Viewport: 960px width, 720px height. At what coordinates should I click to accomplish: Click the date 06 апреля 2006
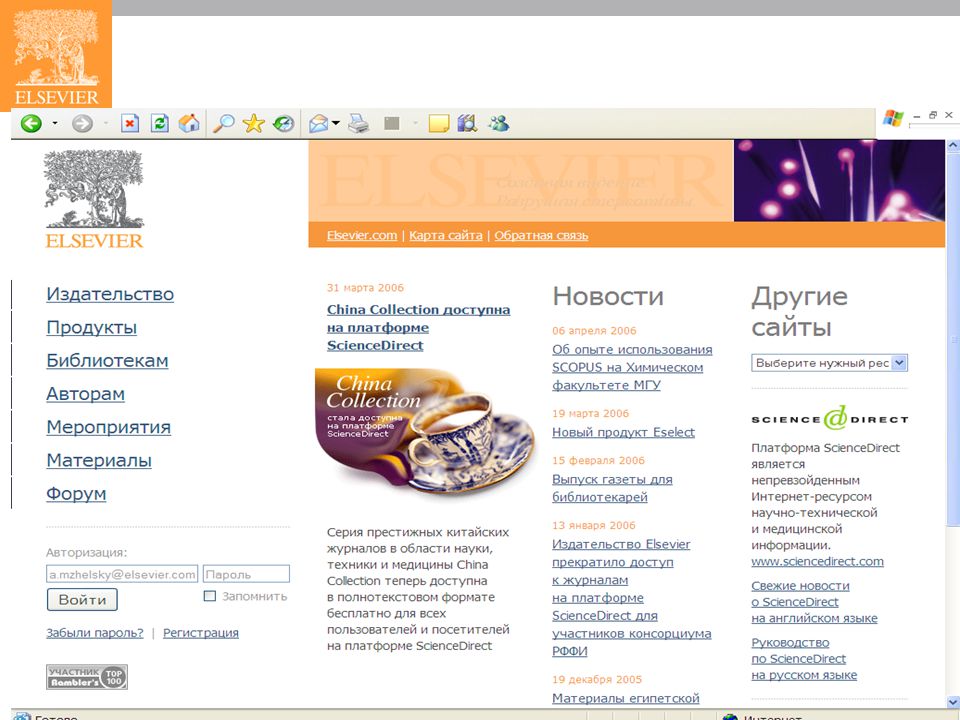point(594,331)
